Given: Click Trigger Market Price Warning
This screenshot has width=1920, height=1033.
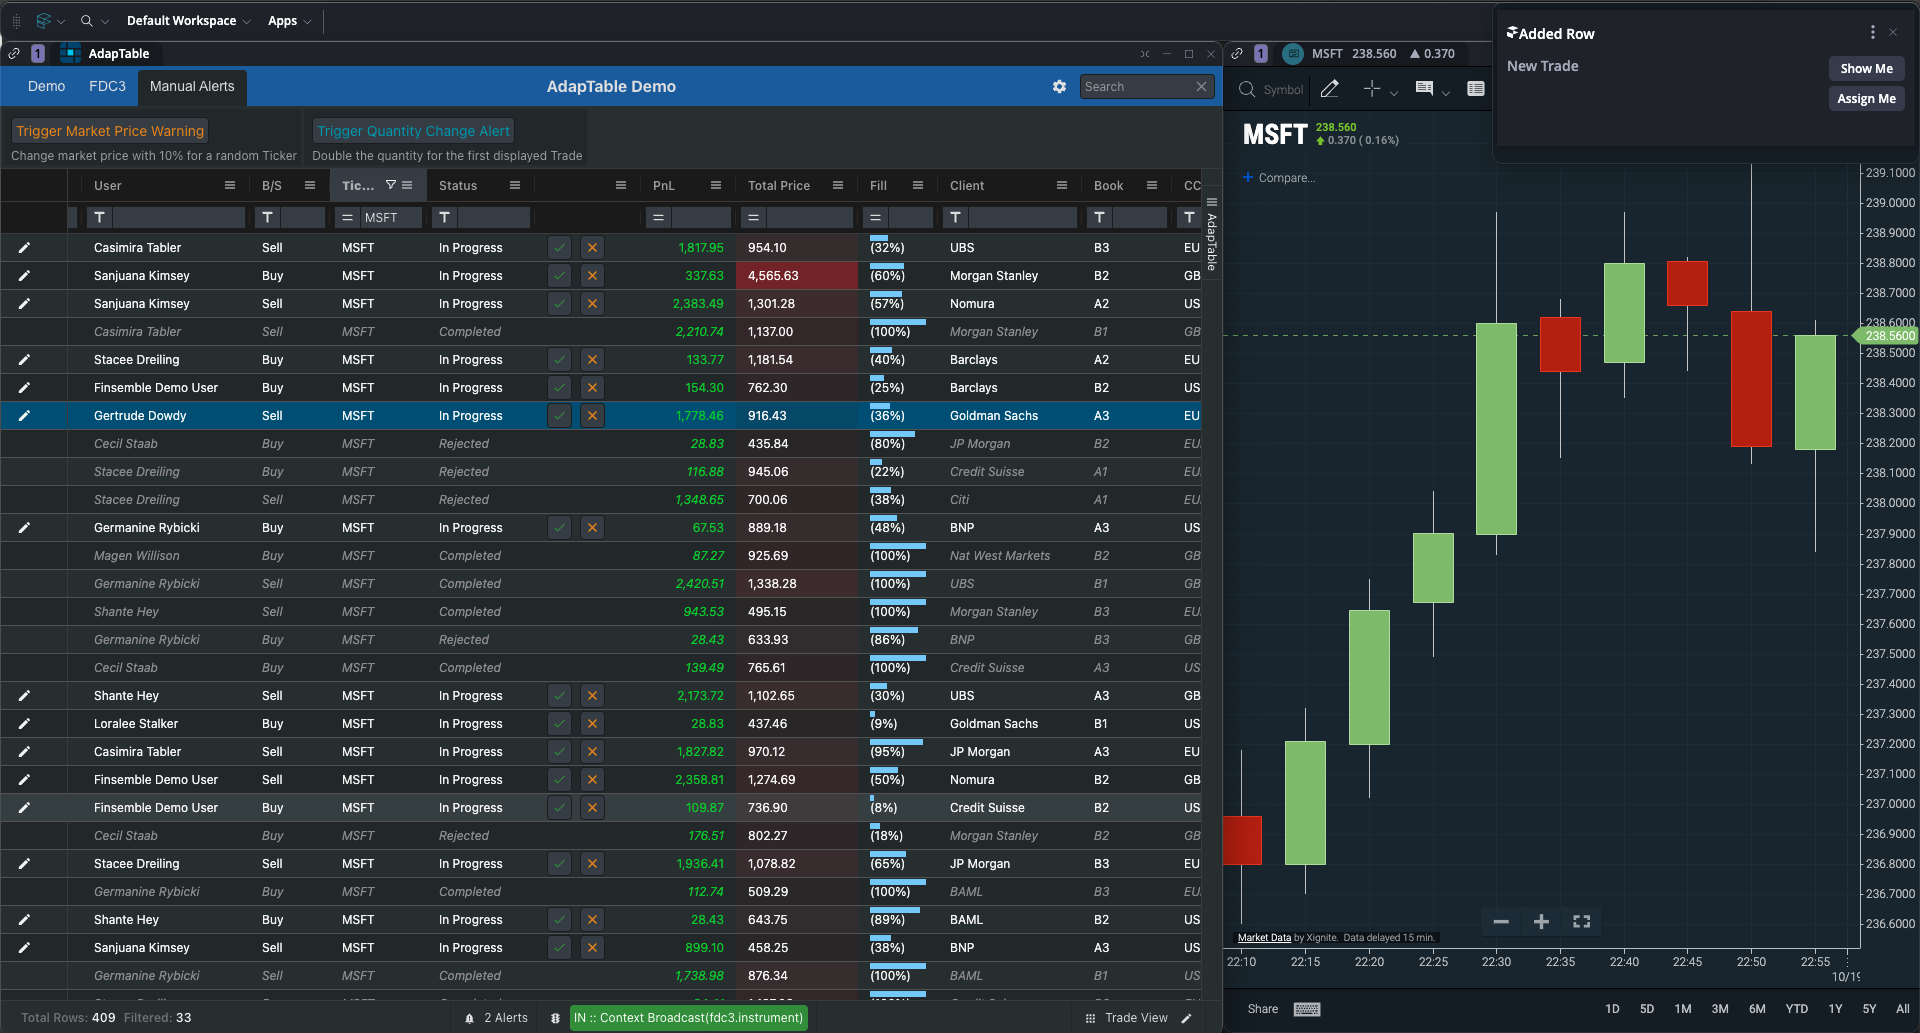Looking at the screenshot, I should pos(109,130).
